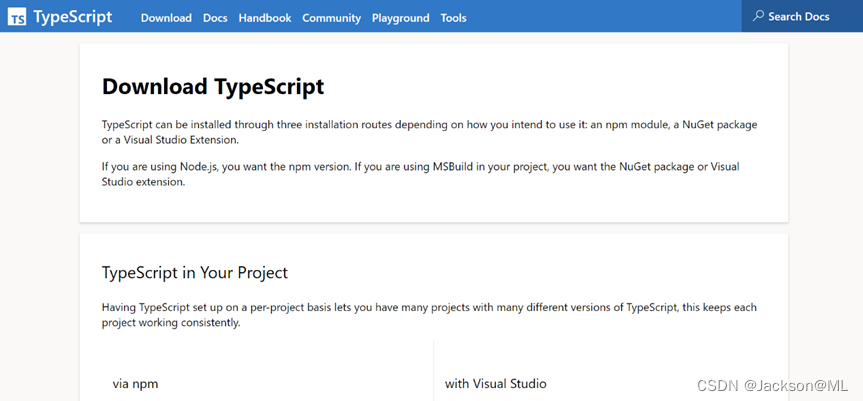This screenshot has height=401, width=863.
Task: Click the paragraph starting 'Having TypeScript set up'
Action: 429,315
